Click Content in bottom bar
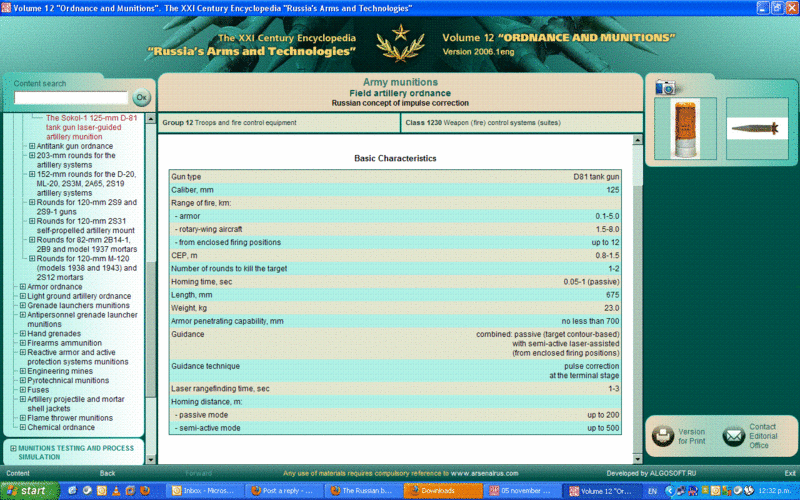The image size is (800, 500). [18, 473]
